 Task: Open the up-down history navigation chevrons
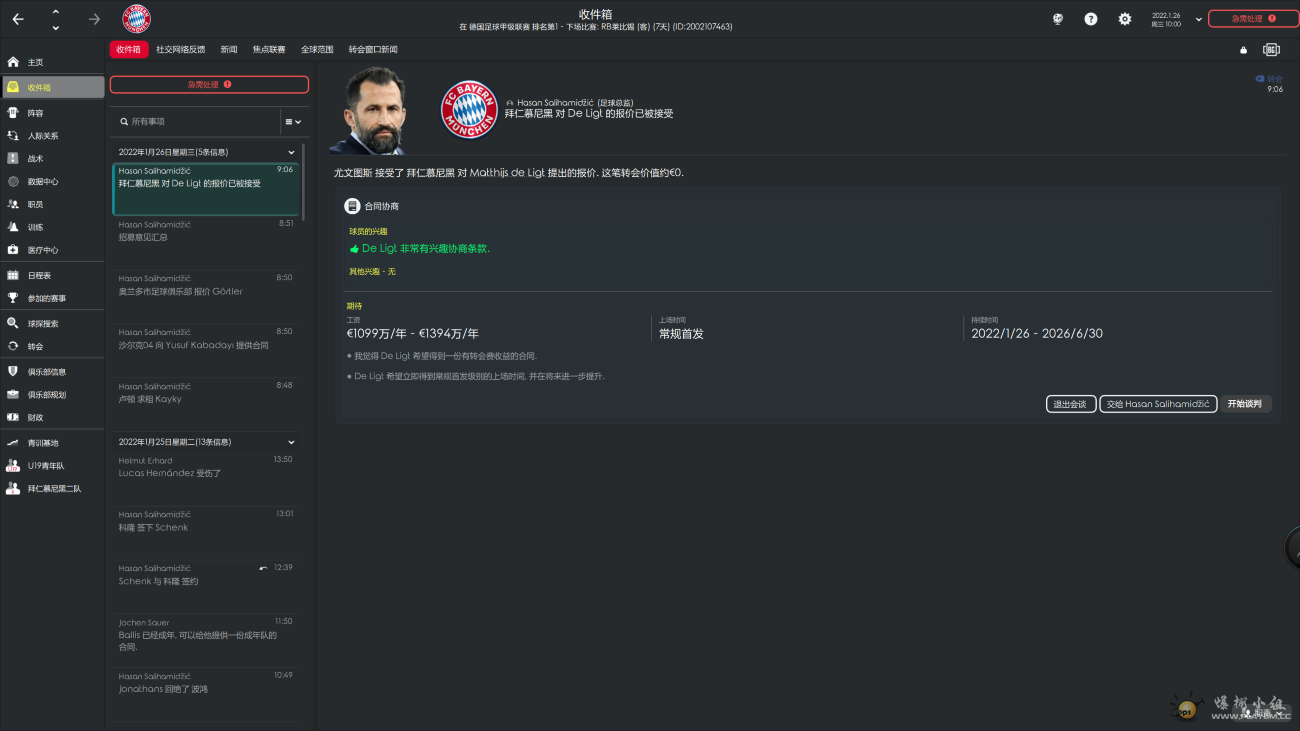point(55,19)
